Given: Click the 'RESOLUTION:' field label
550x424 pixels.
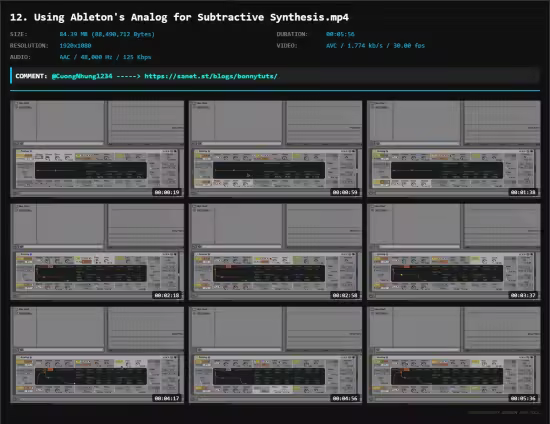Looking at the screenshot, I should pyautogui.click(x=29, y=46).
